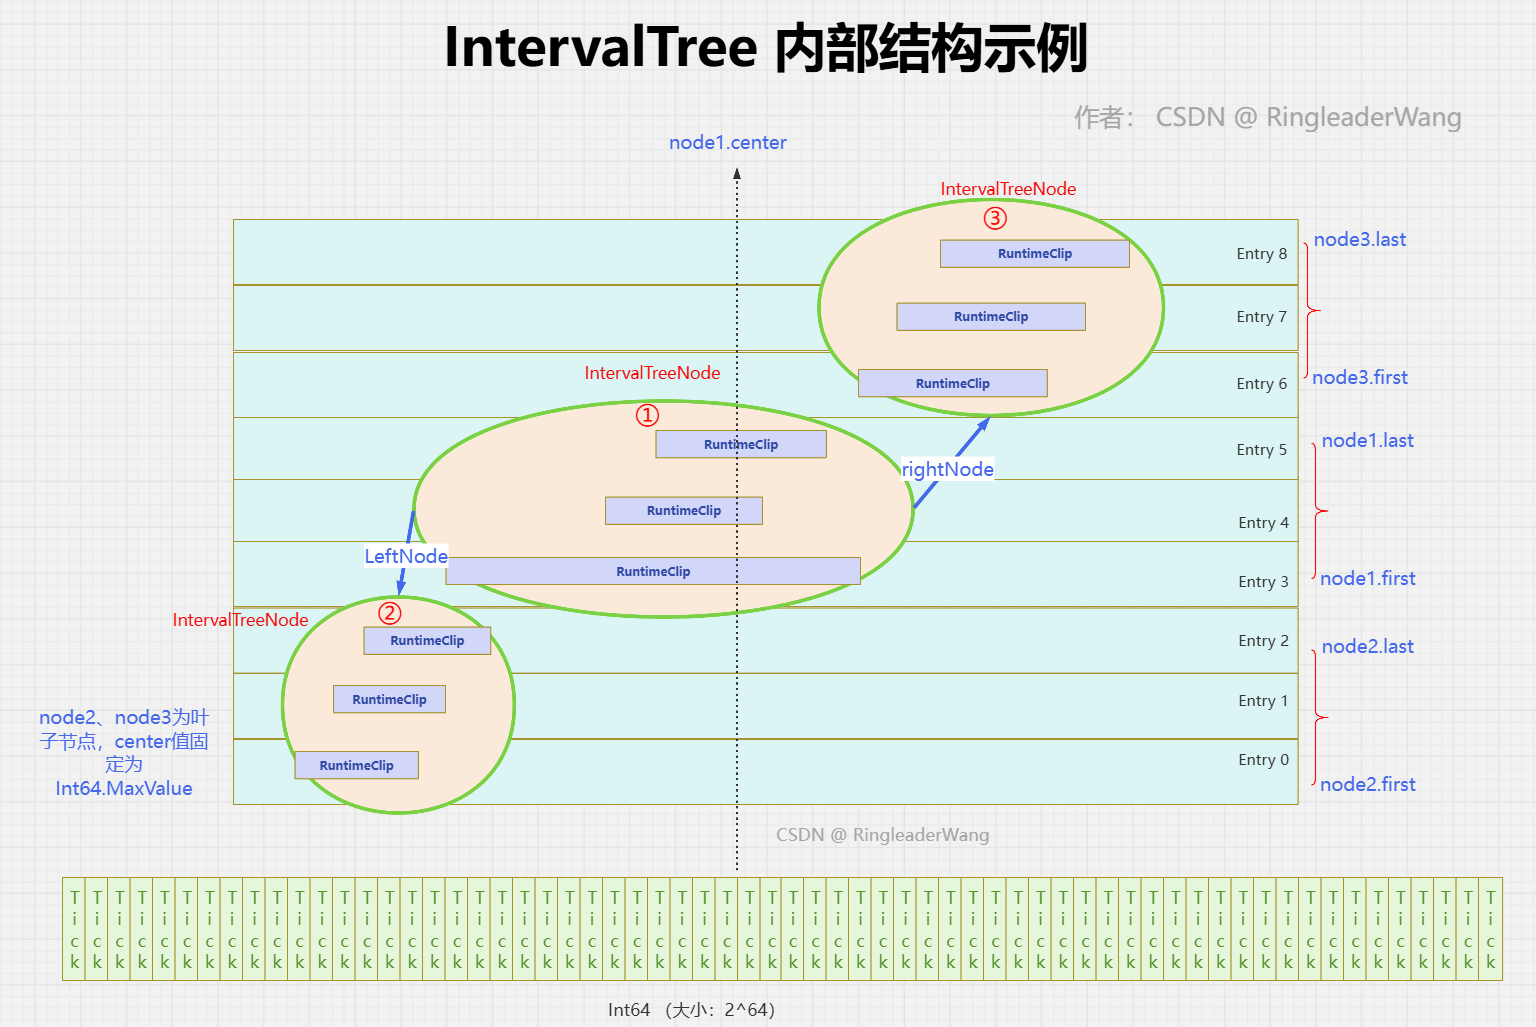
Task: Select the wide RuntimeClip bar in Entry 3 row
Action: pos(653,571)
